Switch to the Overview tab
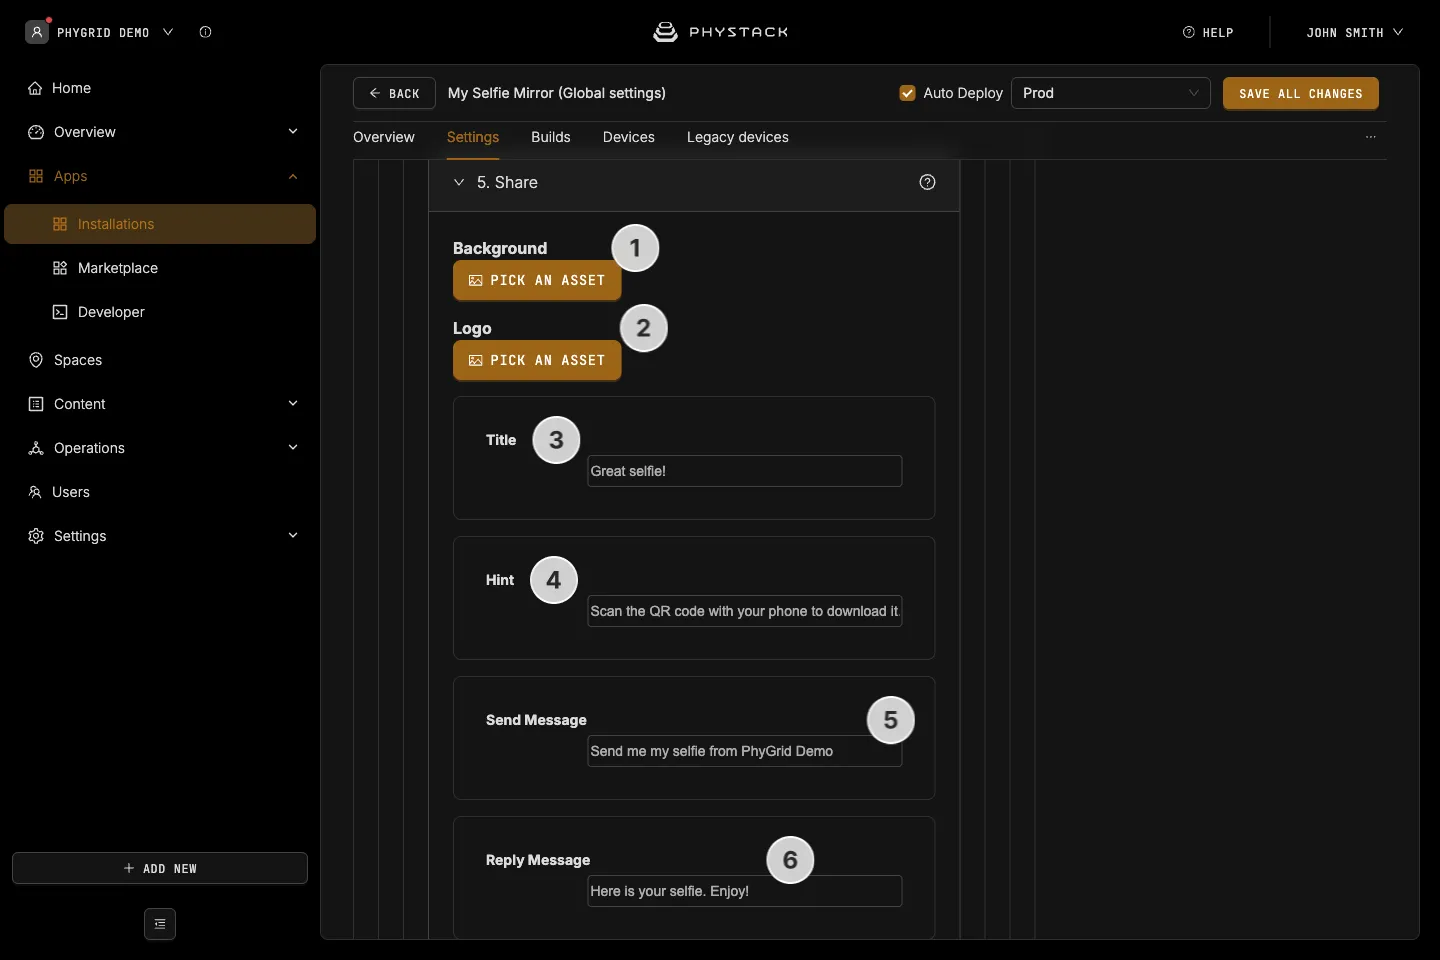Screen dimensions: 1440x960 pyautogui.click(x=384, y=137)
